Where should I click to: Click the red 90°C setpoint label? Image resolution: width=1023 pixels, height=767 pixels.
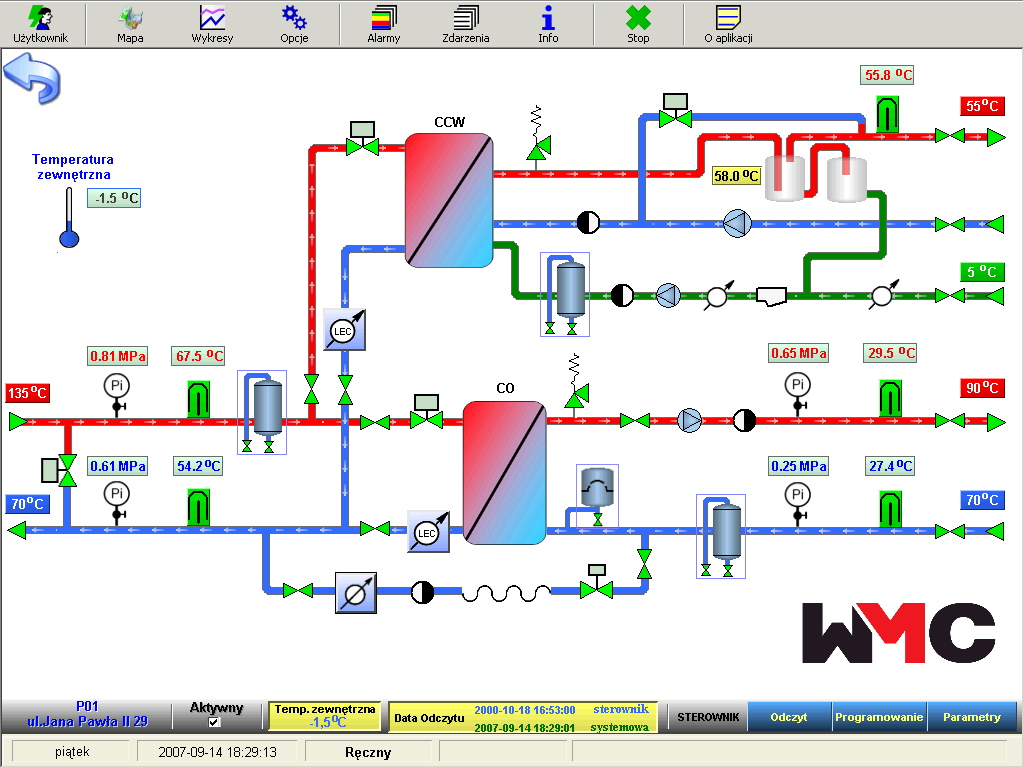coord(982,388)
